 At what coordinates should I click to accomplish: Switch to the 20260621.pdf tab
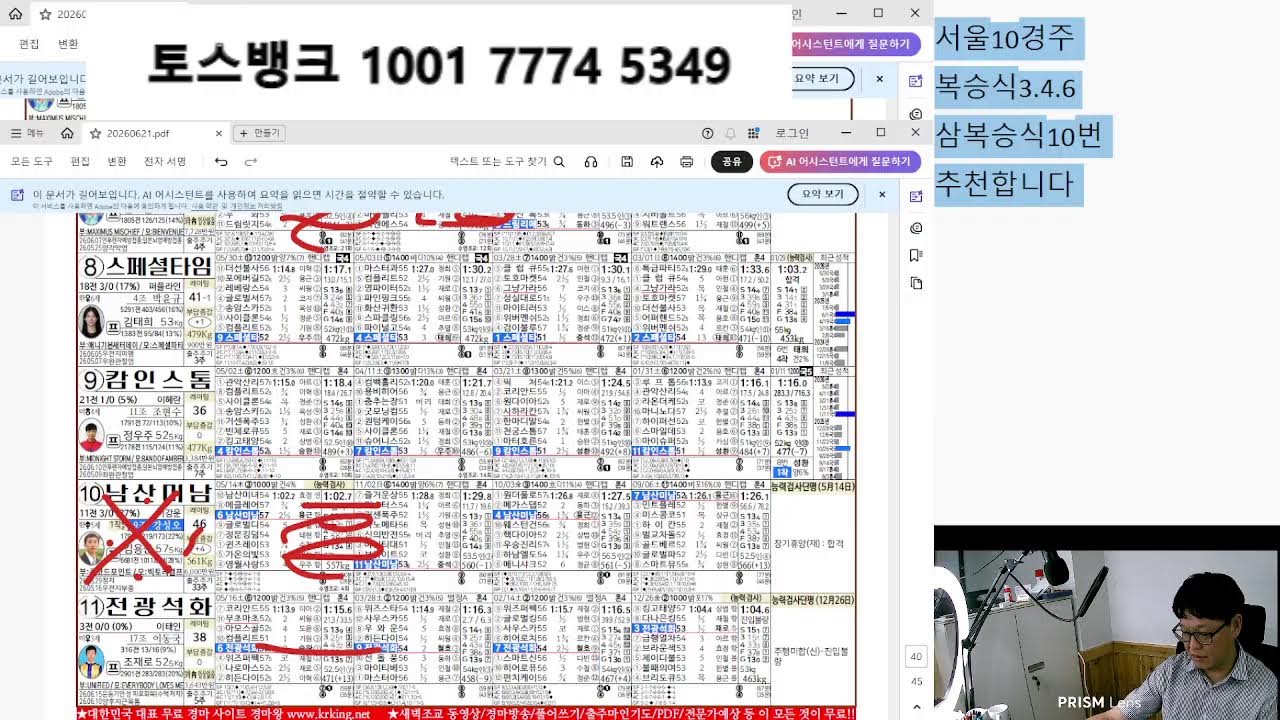140,133
